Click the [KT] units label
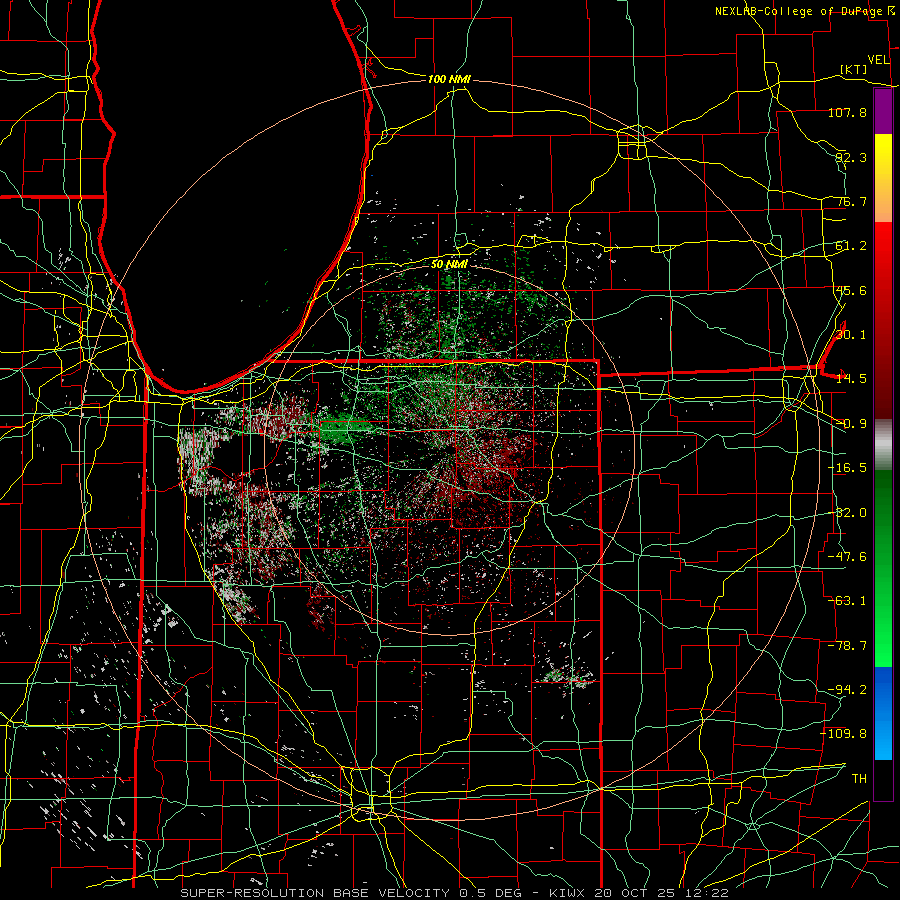The image size is (900, 900). point(854,69)
